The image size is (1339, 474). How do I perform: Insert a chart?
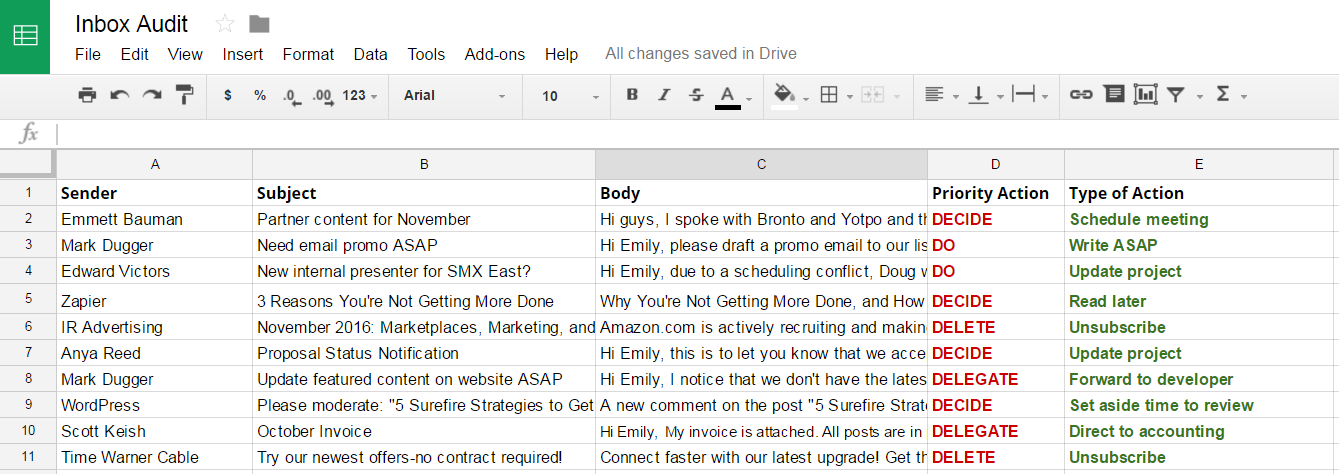point(1145,95)
